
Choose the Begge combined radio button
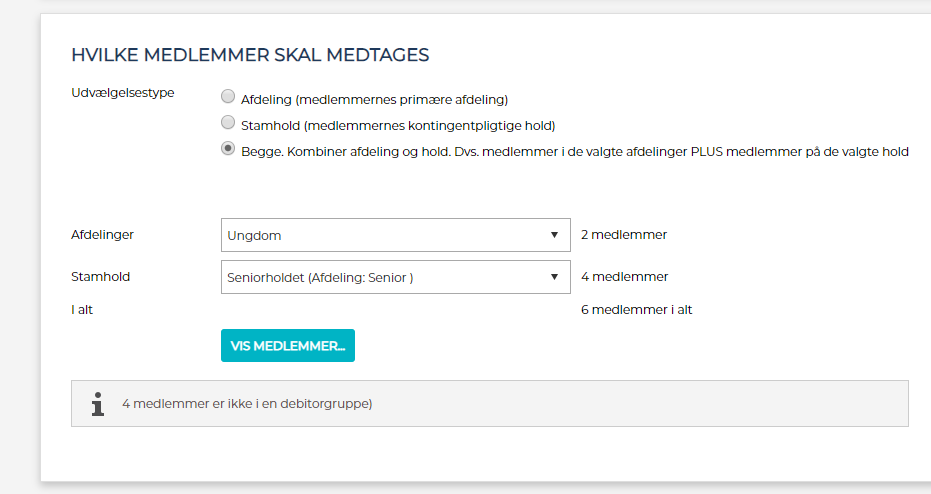pos(228,150)
